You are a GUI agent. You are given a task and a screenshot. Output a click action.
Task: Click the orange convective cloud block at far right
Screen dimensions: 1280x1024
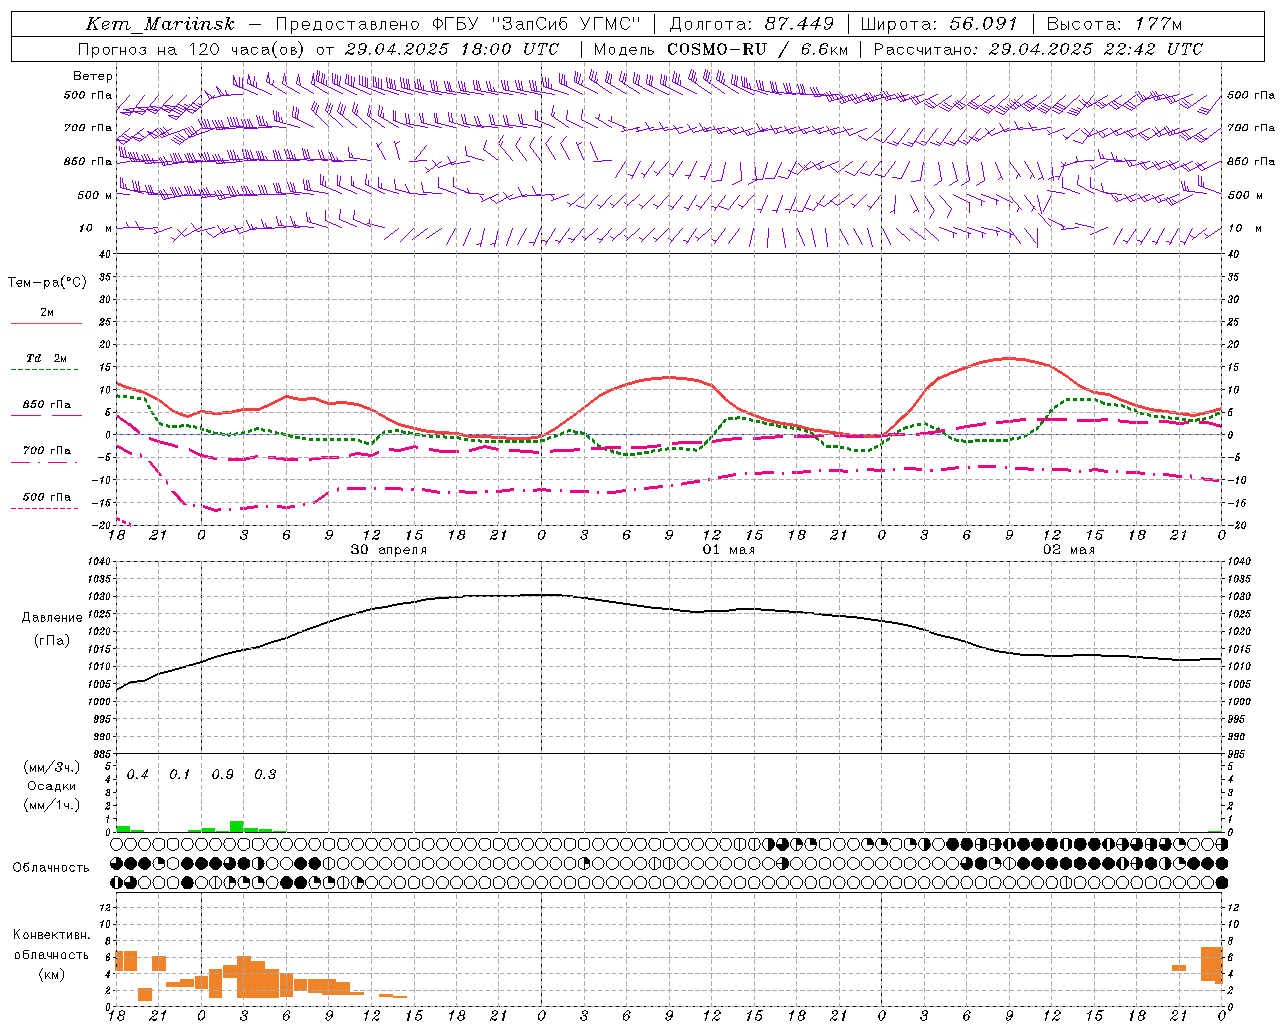1212,964
